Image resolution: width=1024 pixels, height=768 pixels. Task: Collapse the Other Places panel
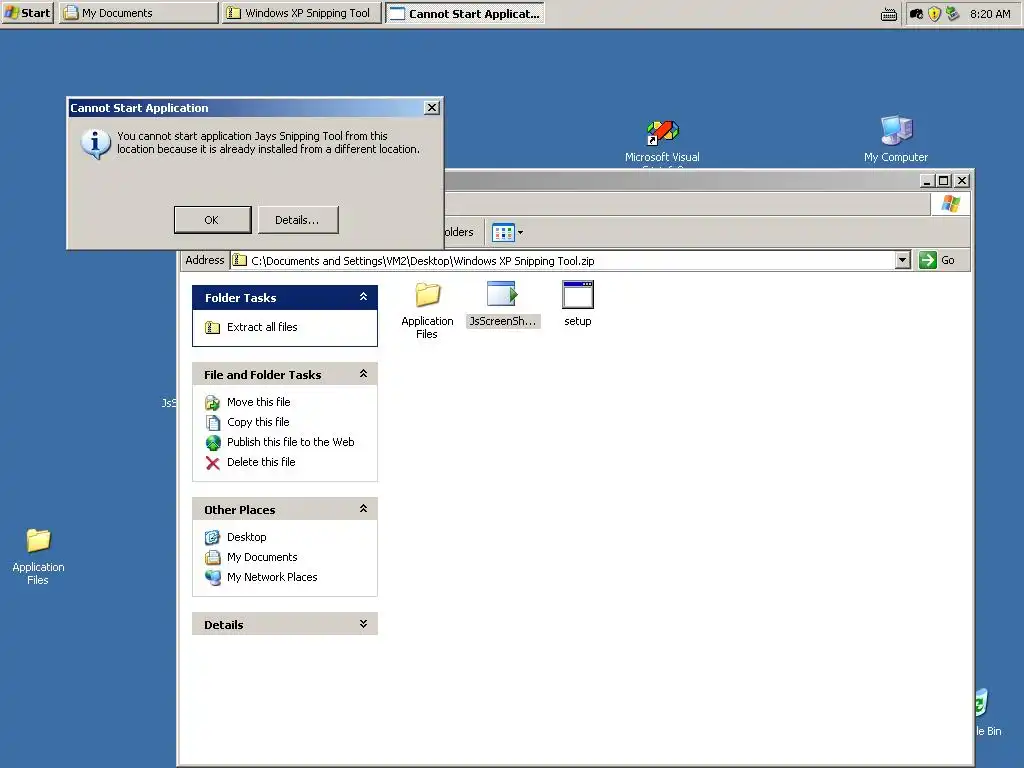click(363, 509)
